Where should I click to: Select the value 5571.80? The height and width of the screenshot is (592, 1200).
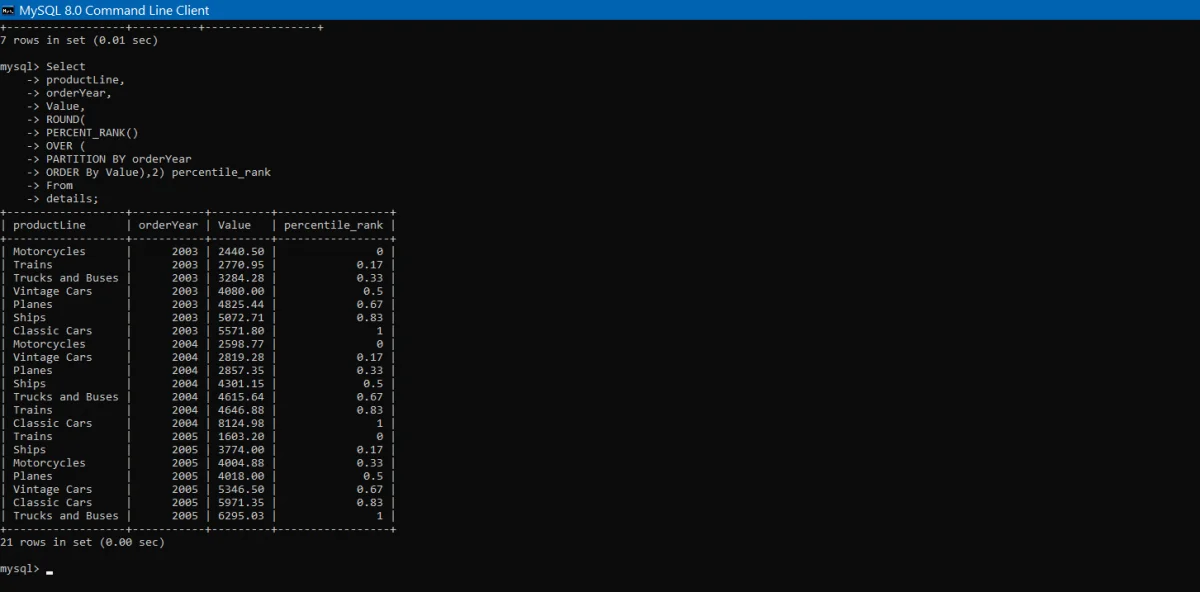point(241,331)
